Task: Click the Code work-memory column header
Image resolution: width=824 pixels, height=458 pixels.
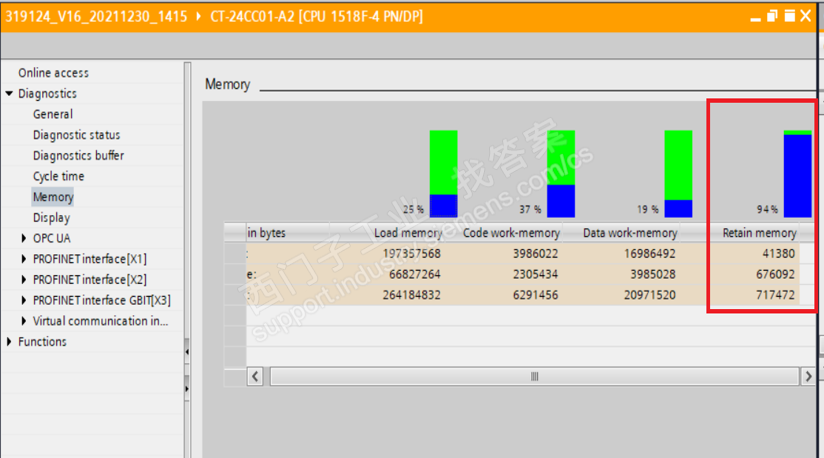Action: pos(511,233)
